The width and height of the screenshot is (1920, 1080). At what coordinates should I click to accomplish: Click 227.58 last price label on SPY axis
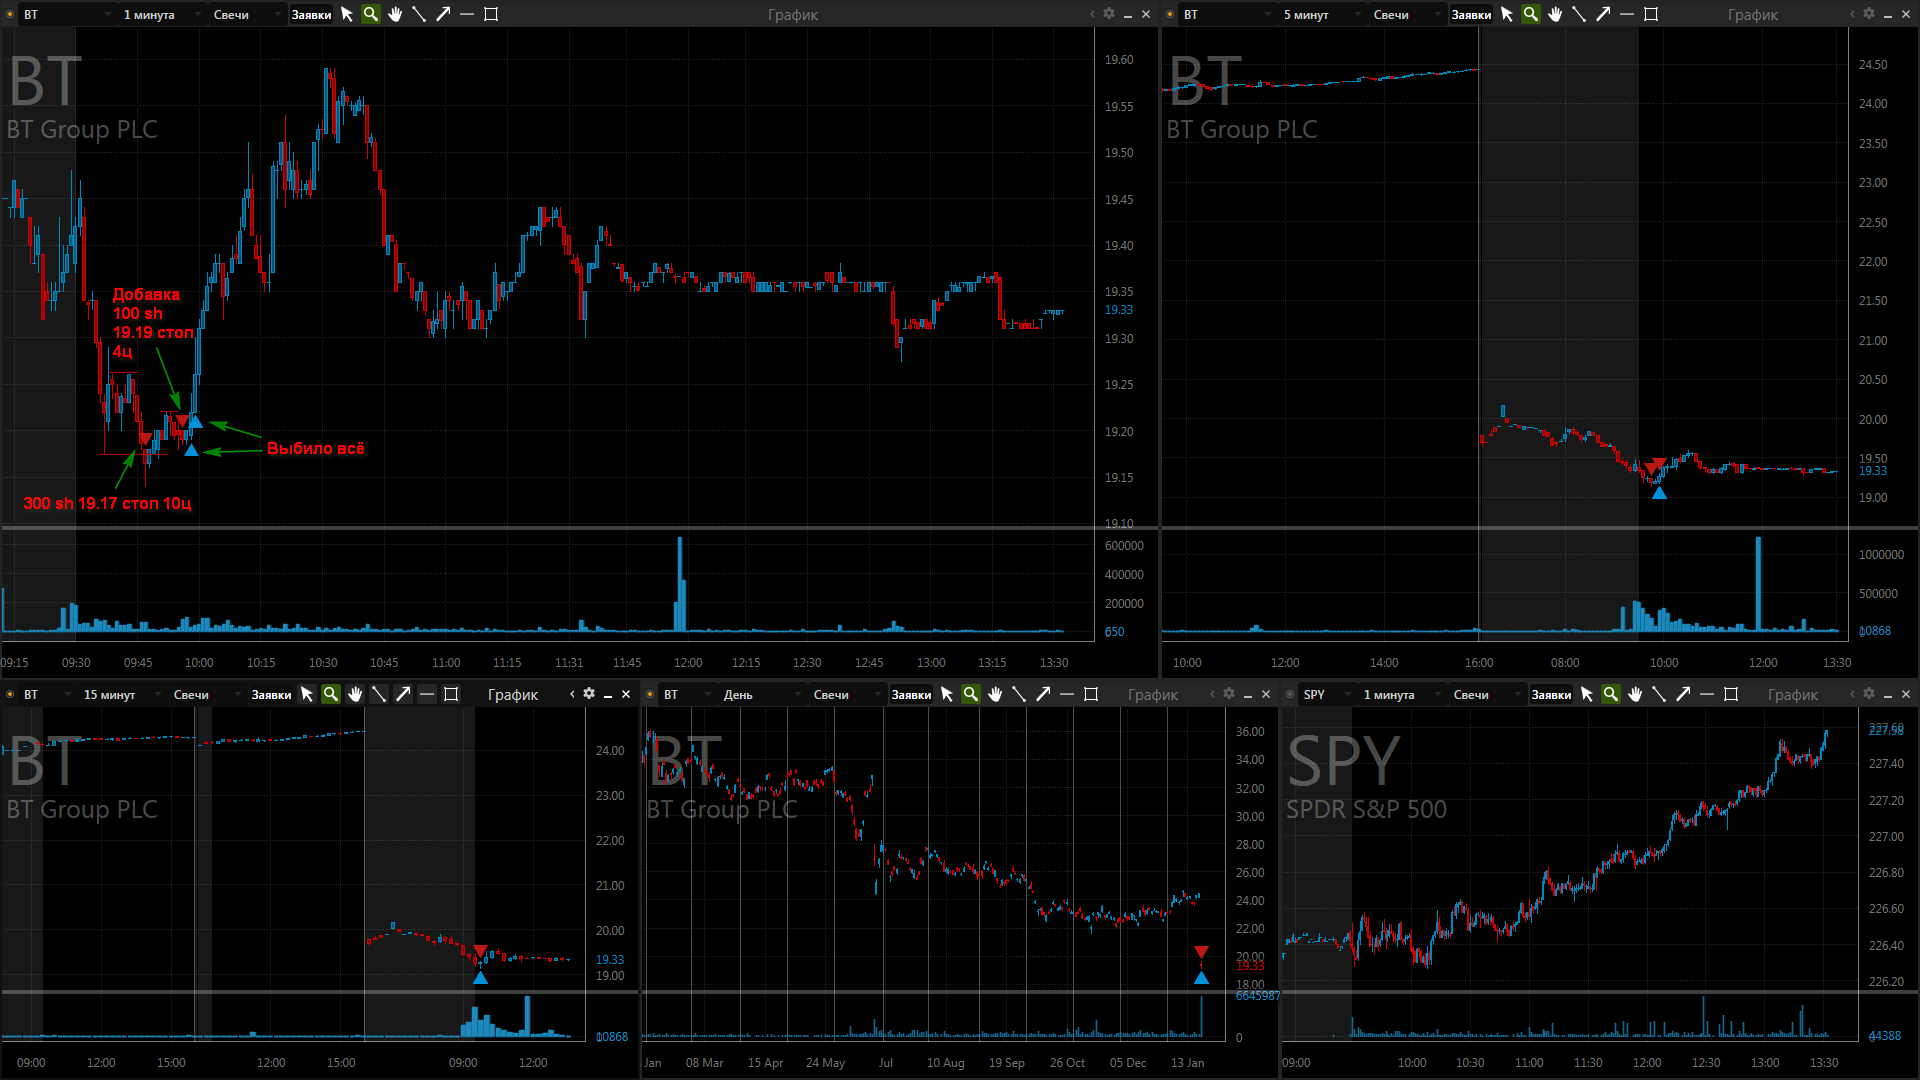point(1886,730)
